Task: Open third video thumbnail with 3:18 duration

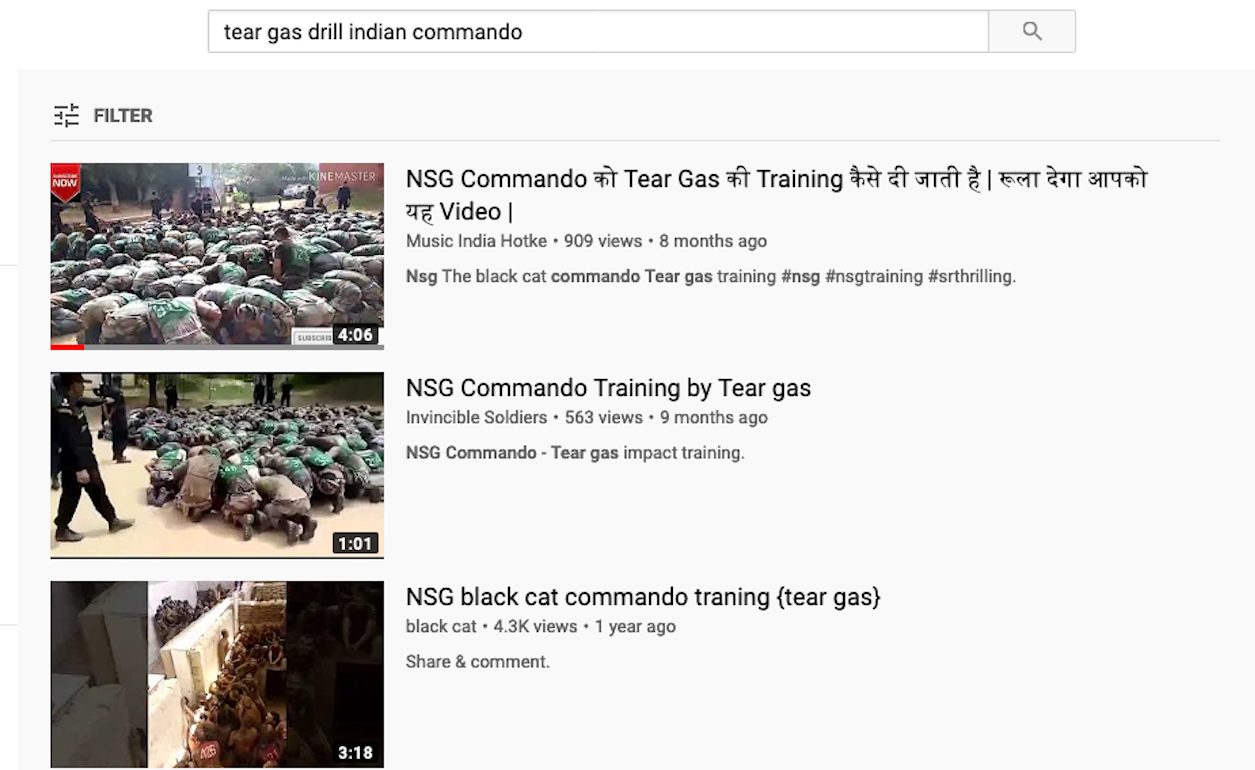Action: [217, 675]
